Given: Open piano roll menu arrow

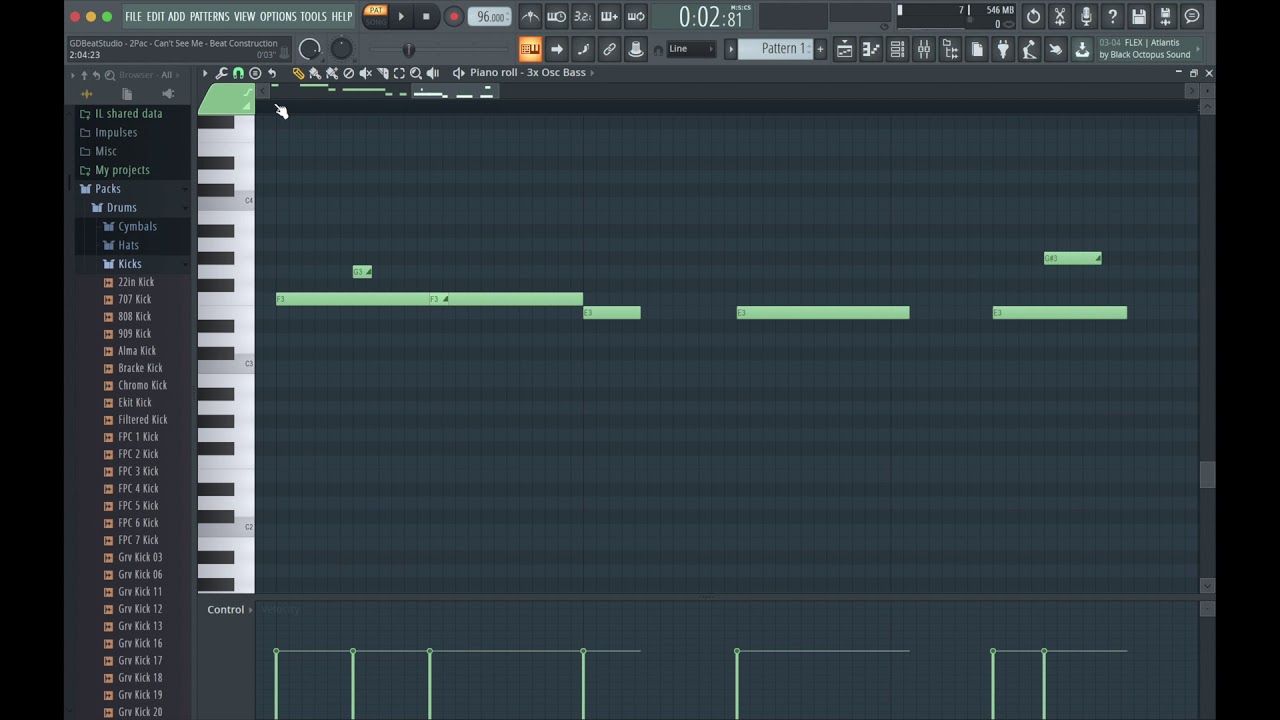Looking at the screenshot, I should point(205,73).
